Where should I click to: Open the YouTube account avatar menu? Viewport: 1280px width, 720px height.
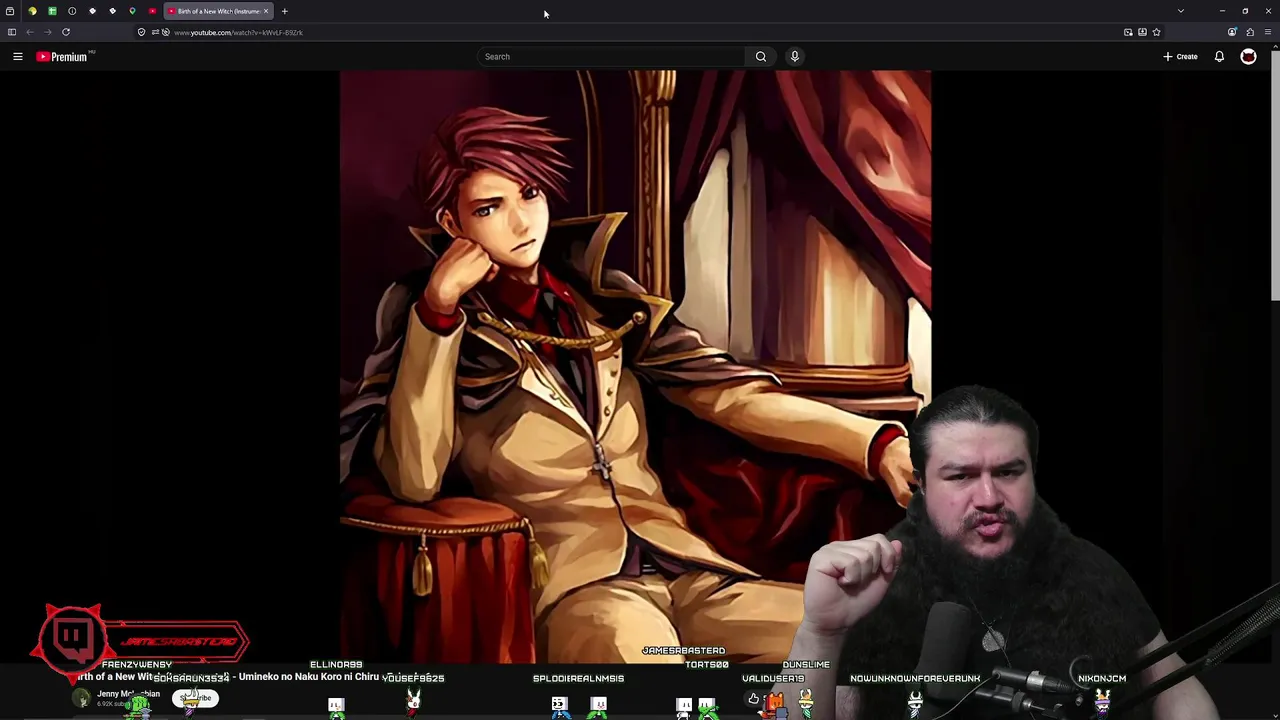1248,57
